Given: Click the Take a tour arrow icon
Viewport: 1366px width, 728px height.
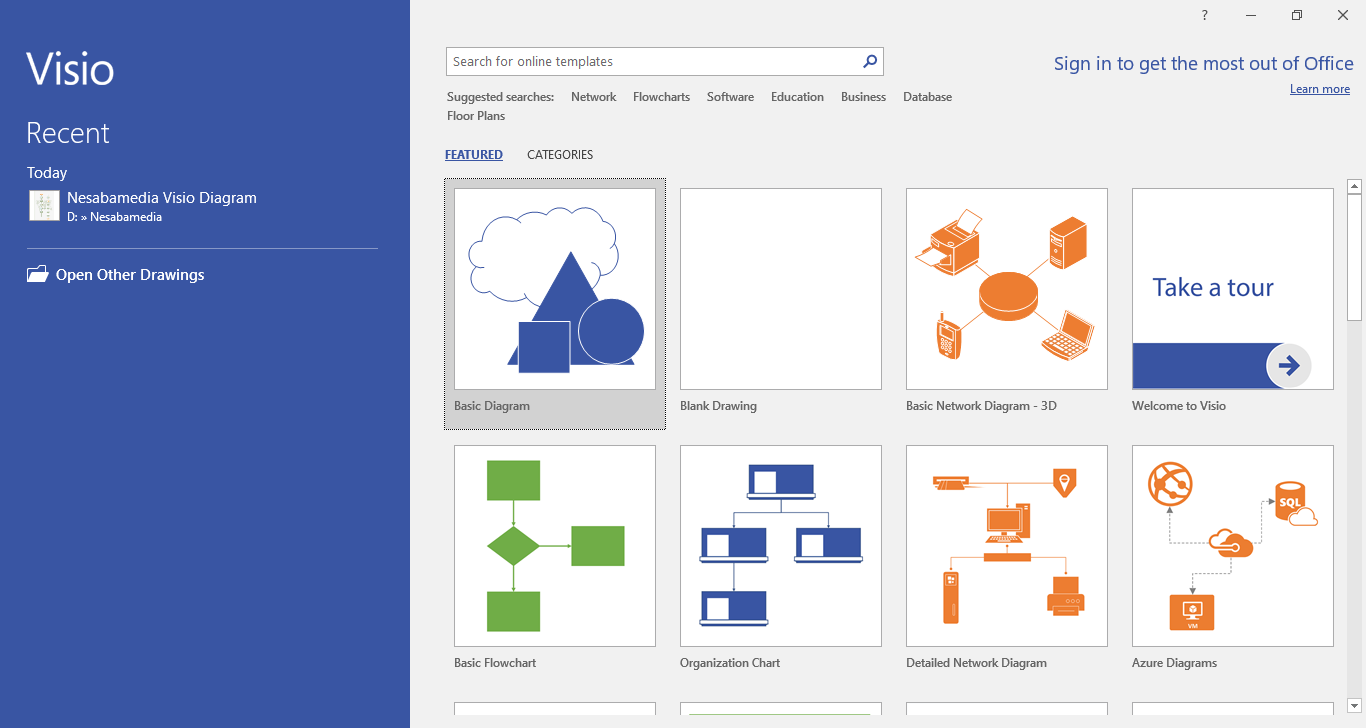Looking at the screenshot, I should click(x=1289, y=365).
